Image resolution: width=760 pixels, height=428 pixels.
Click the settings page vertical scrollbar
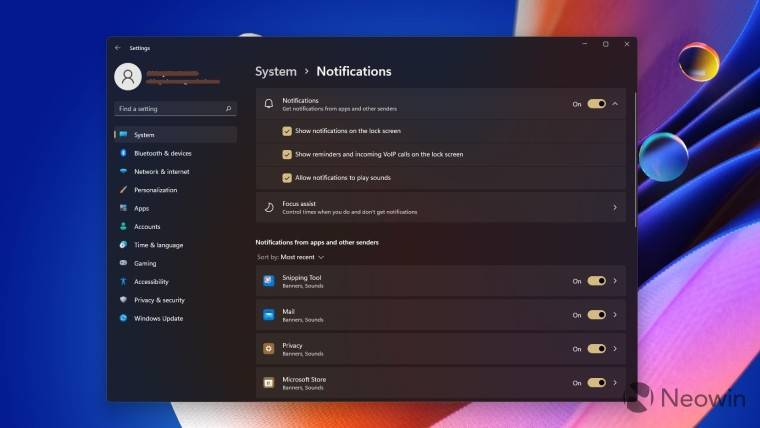634,158
